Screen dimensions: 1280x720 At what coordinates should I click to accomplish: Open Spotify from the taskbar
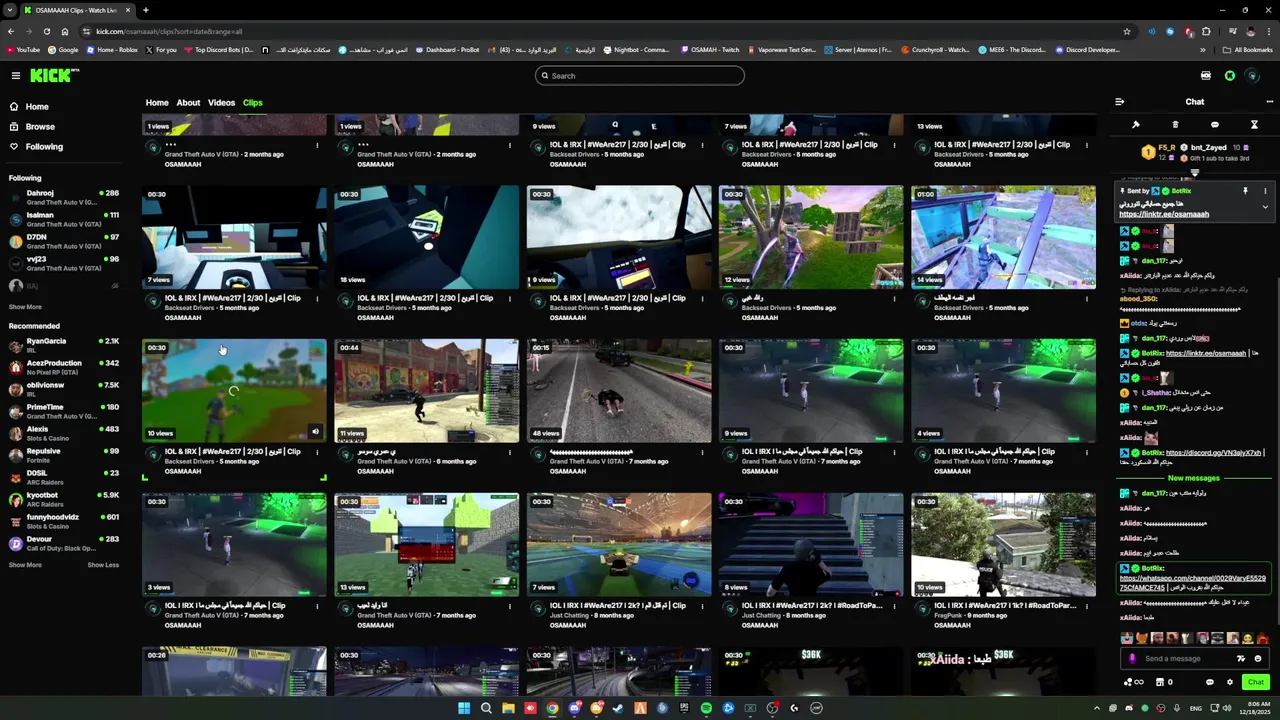[706, 708]
